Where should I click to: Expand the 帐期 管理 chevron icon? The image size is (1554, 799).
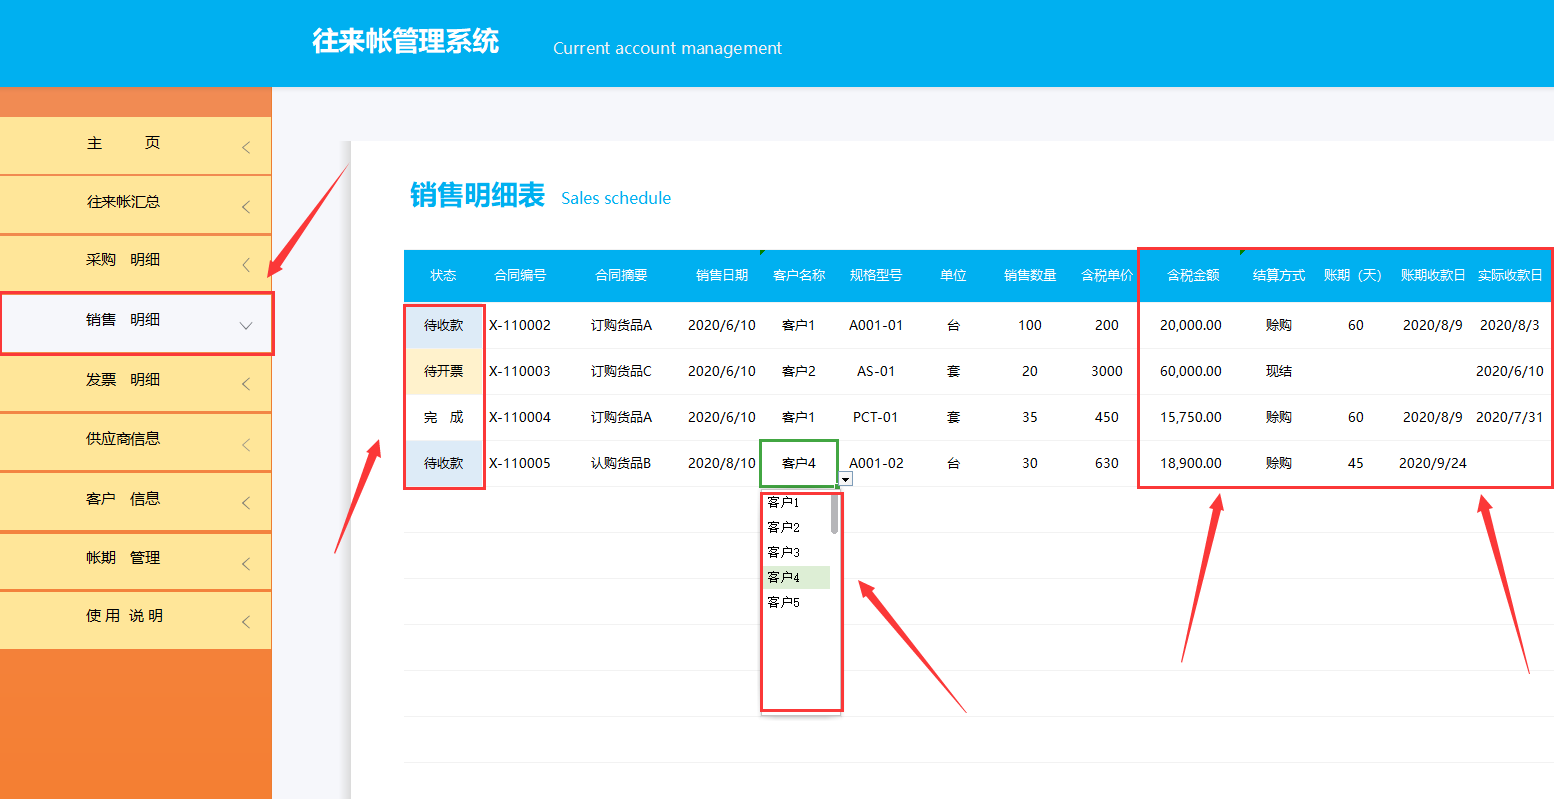pyautogui.click(x=246, y=560)
